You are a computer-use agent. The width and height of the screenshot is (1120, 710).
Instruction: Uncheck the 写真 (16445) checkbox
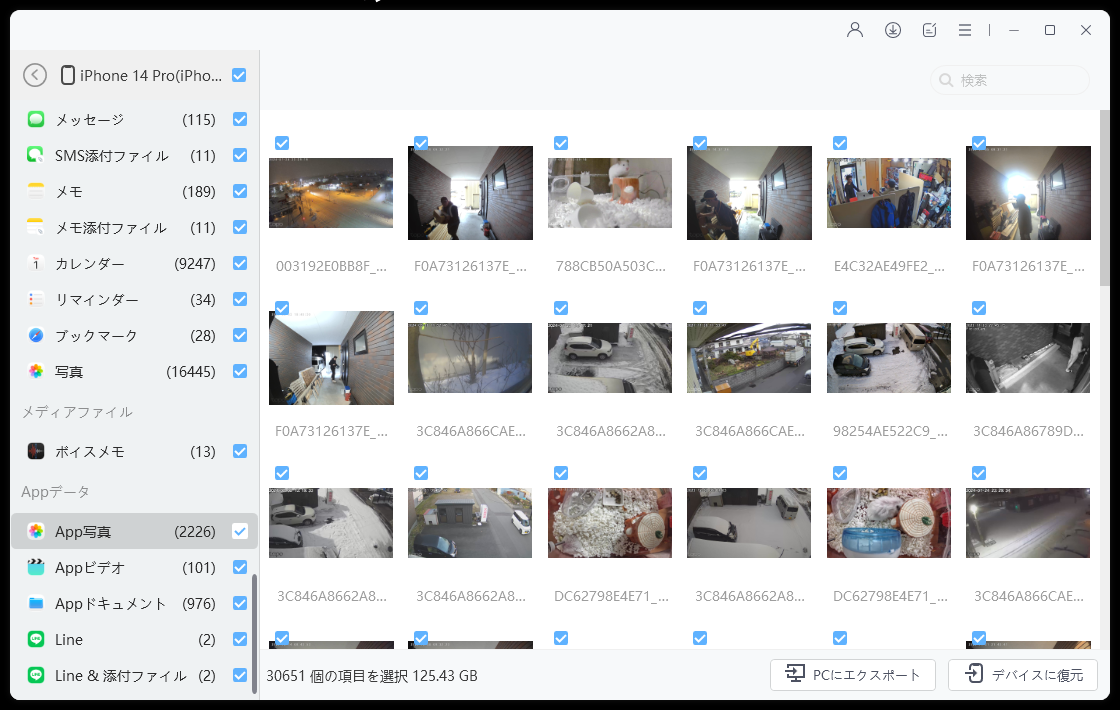pos(240,371)
